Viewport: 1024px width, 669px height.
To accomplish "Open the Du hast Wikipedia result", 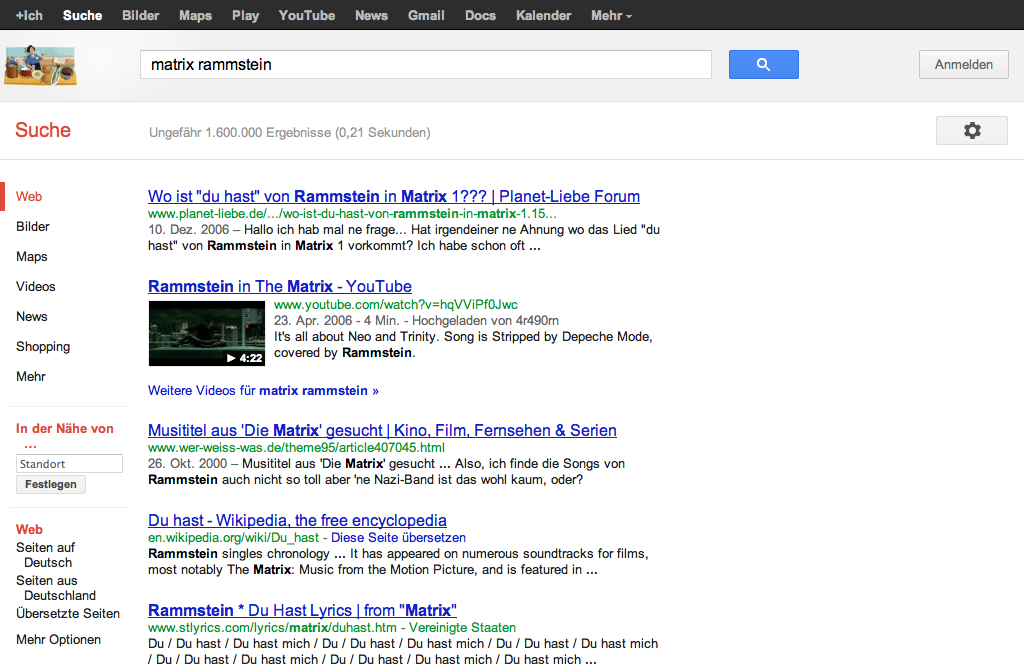I will pyautogui.click(x=297, y=520).
